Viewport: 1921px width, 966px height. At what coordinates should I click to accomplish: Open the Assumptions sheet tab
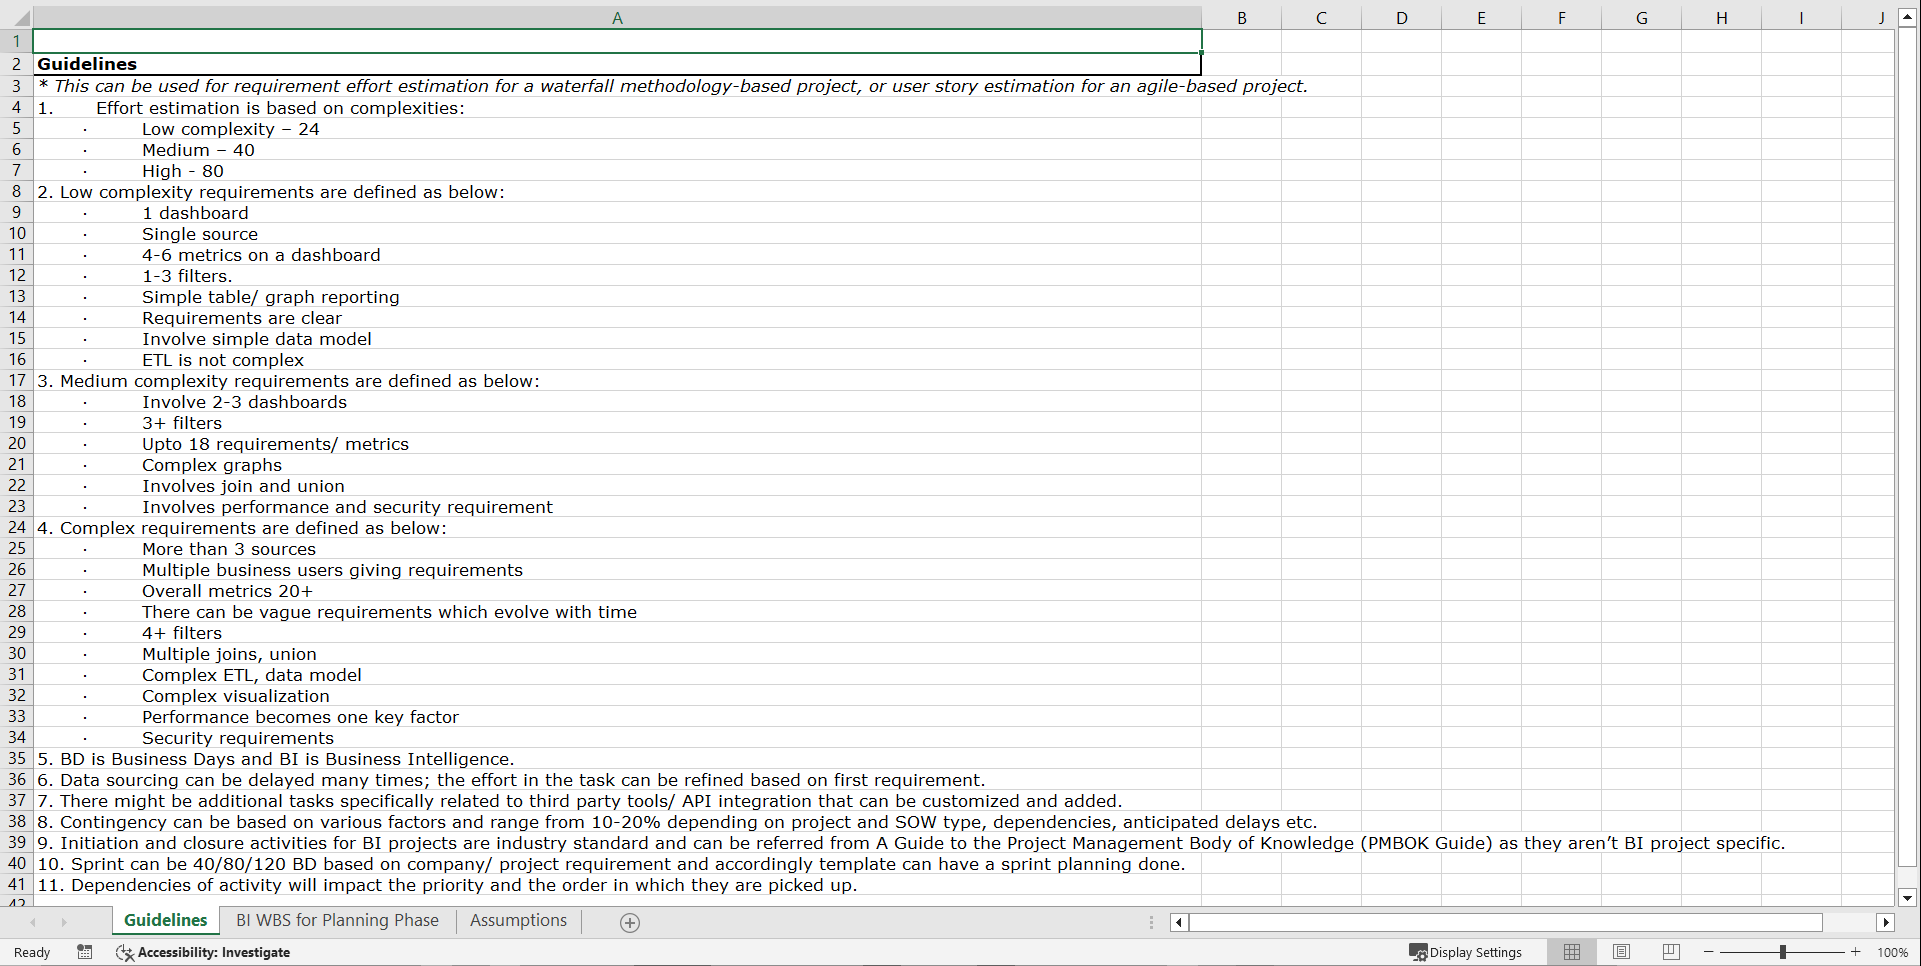coord(518,920)
